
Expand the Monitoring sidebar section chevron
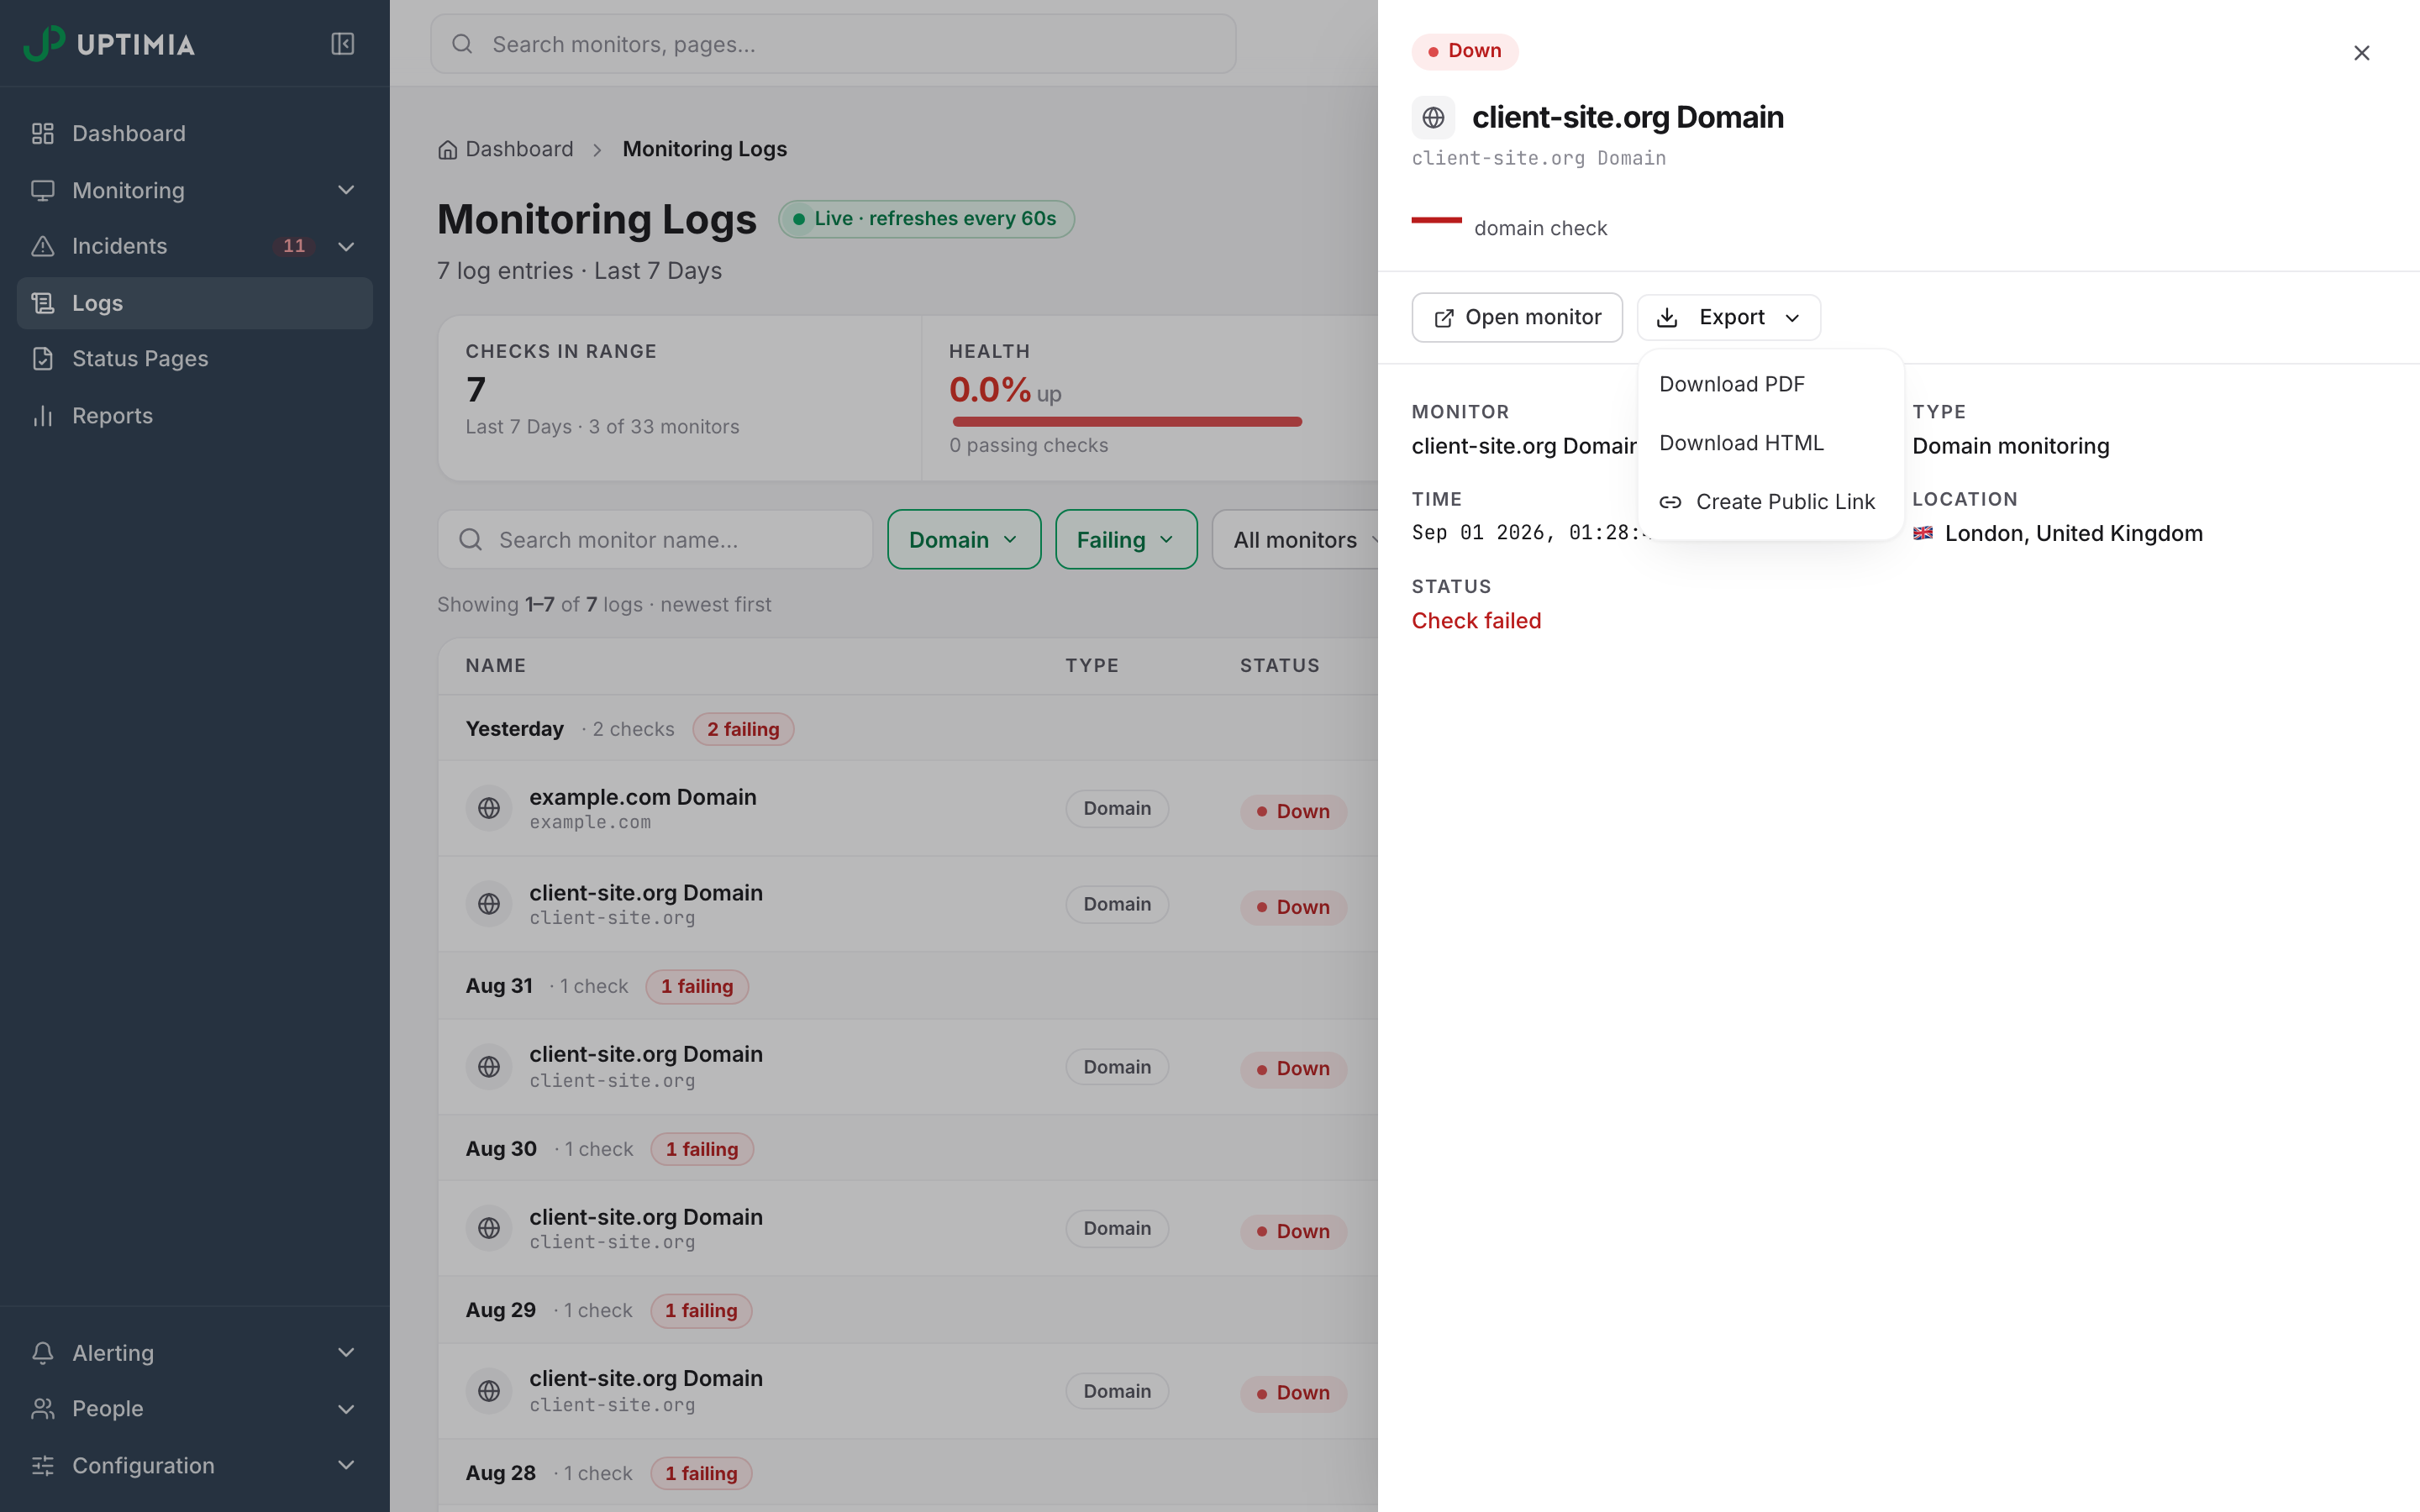tap(346, 190)
